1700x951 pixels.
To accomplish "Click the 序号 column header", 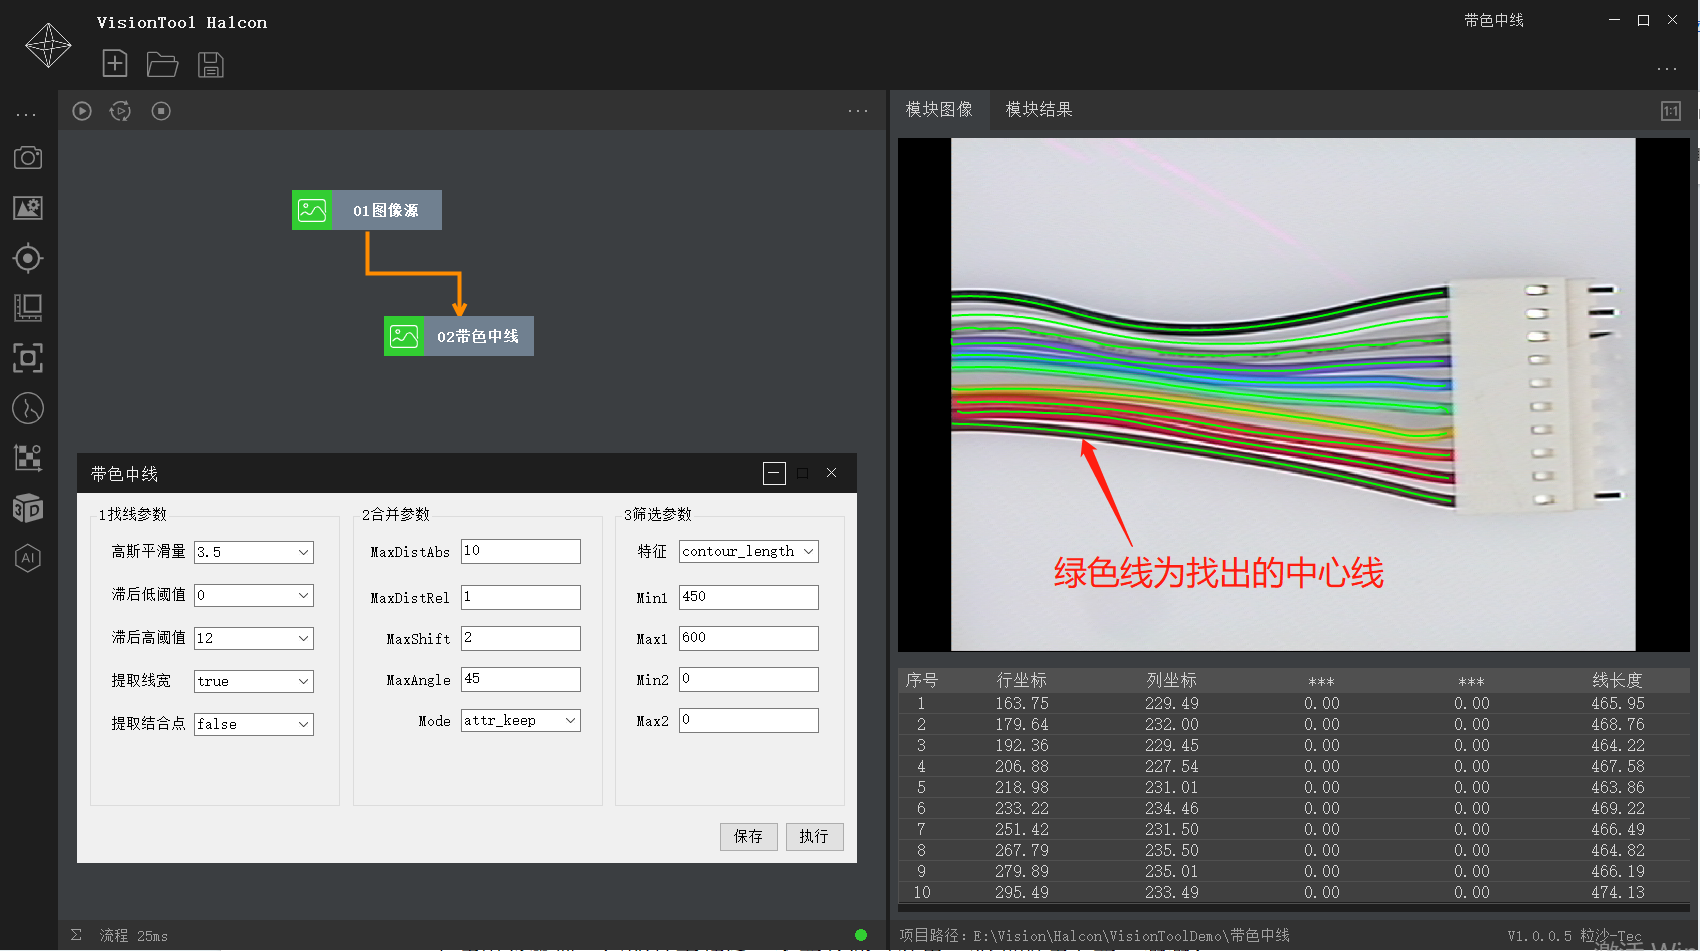I will tap(921, 680).
